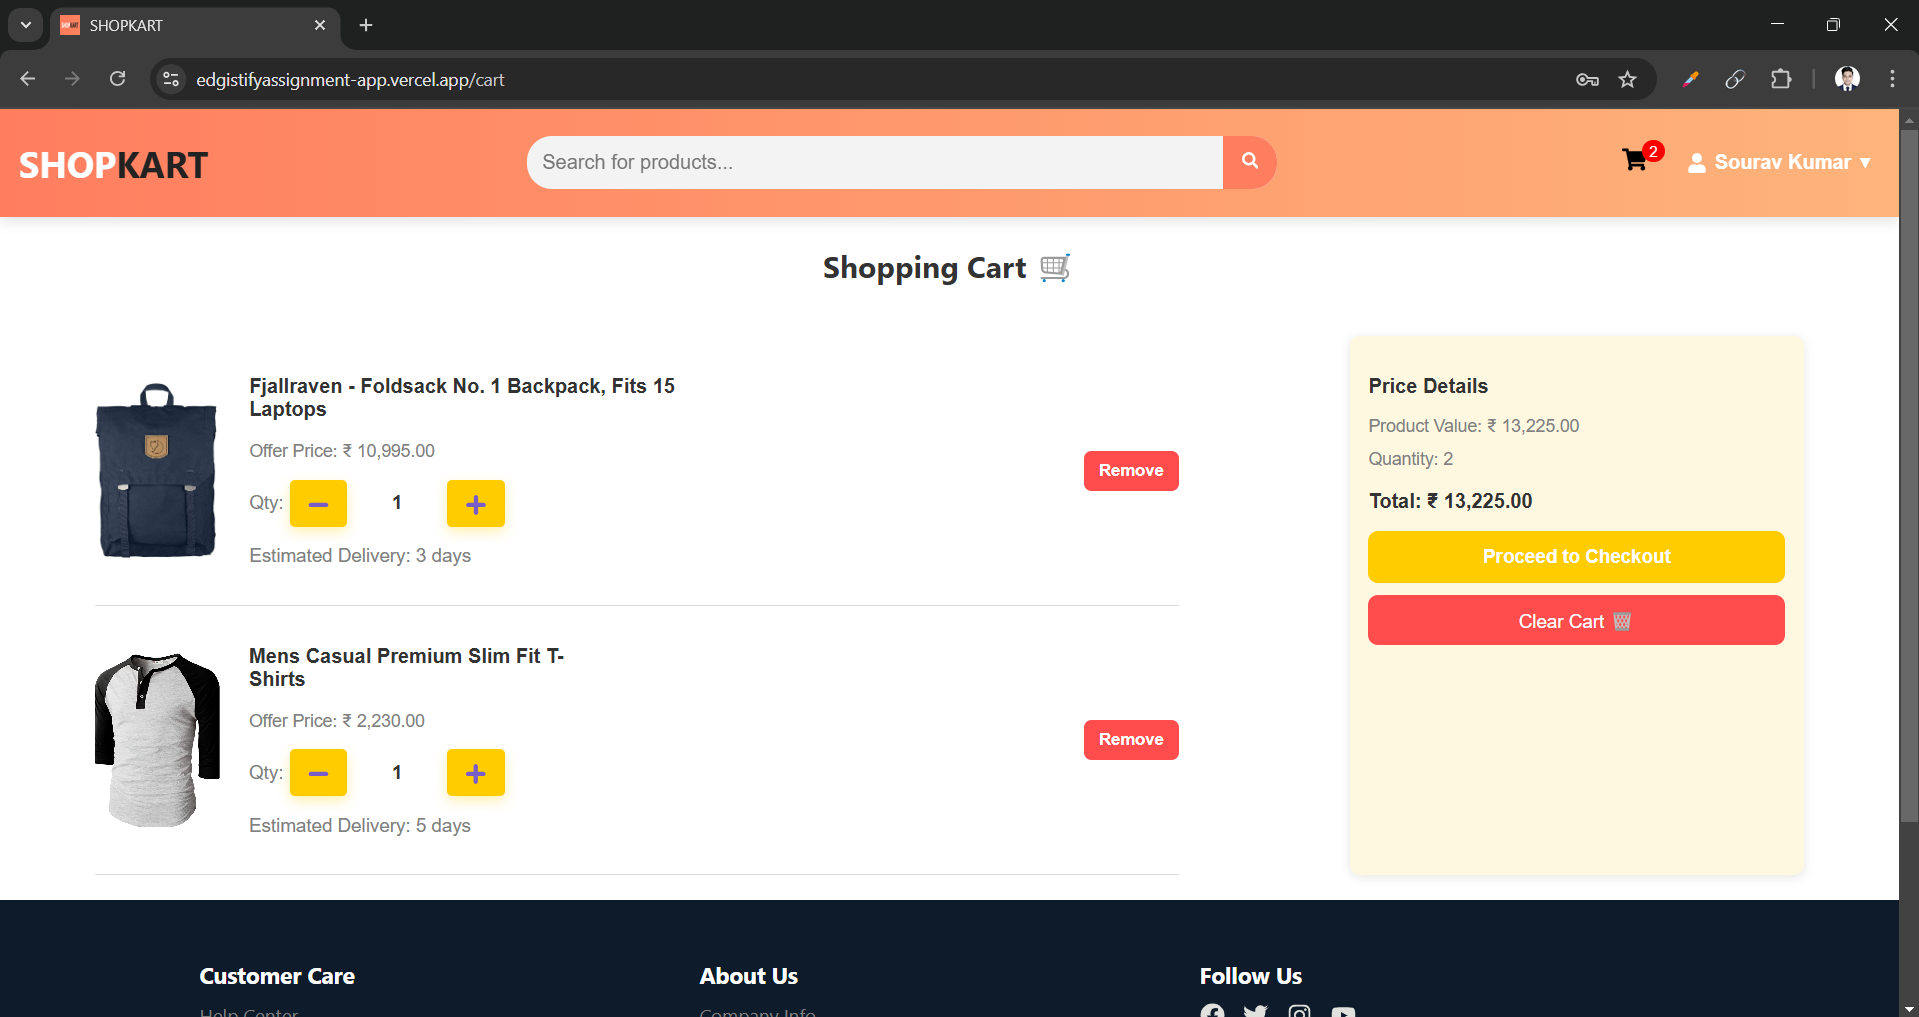
Task: Open the tab search dropdown arrow
Action: [x=26, y=25]
